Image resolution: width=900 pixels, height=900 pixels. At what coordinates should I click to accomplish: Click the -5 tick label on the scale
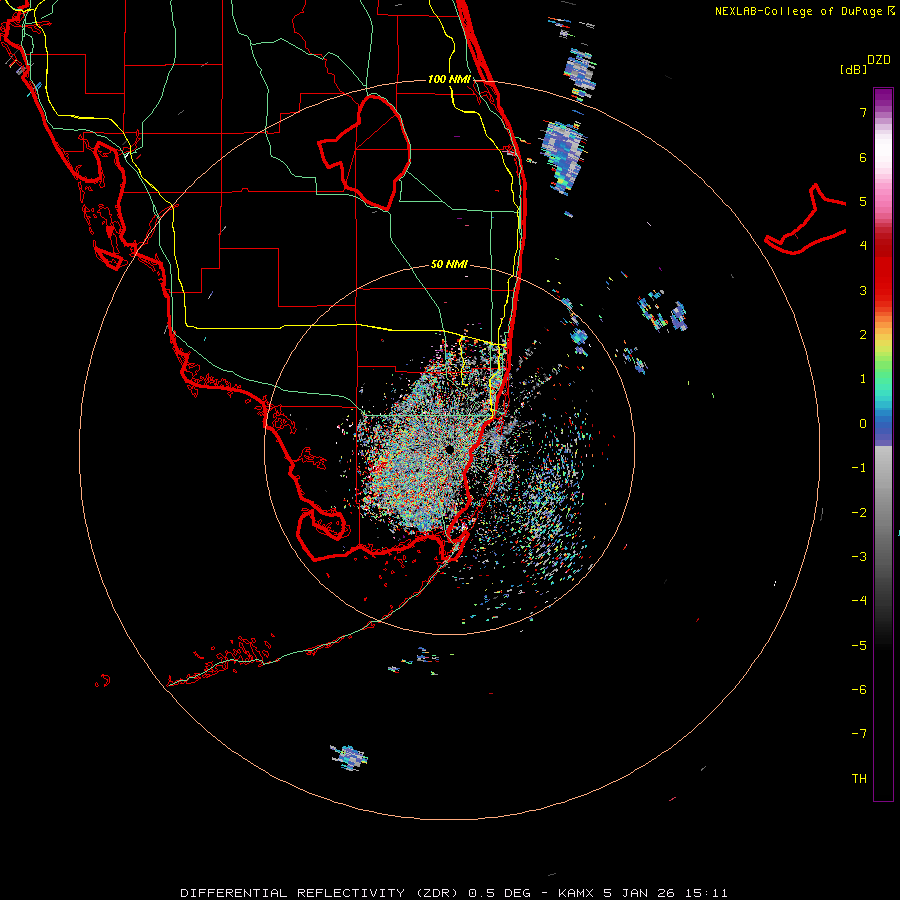859,645
